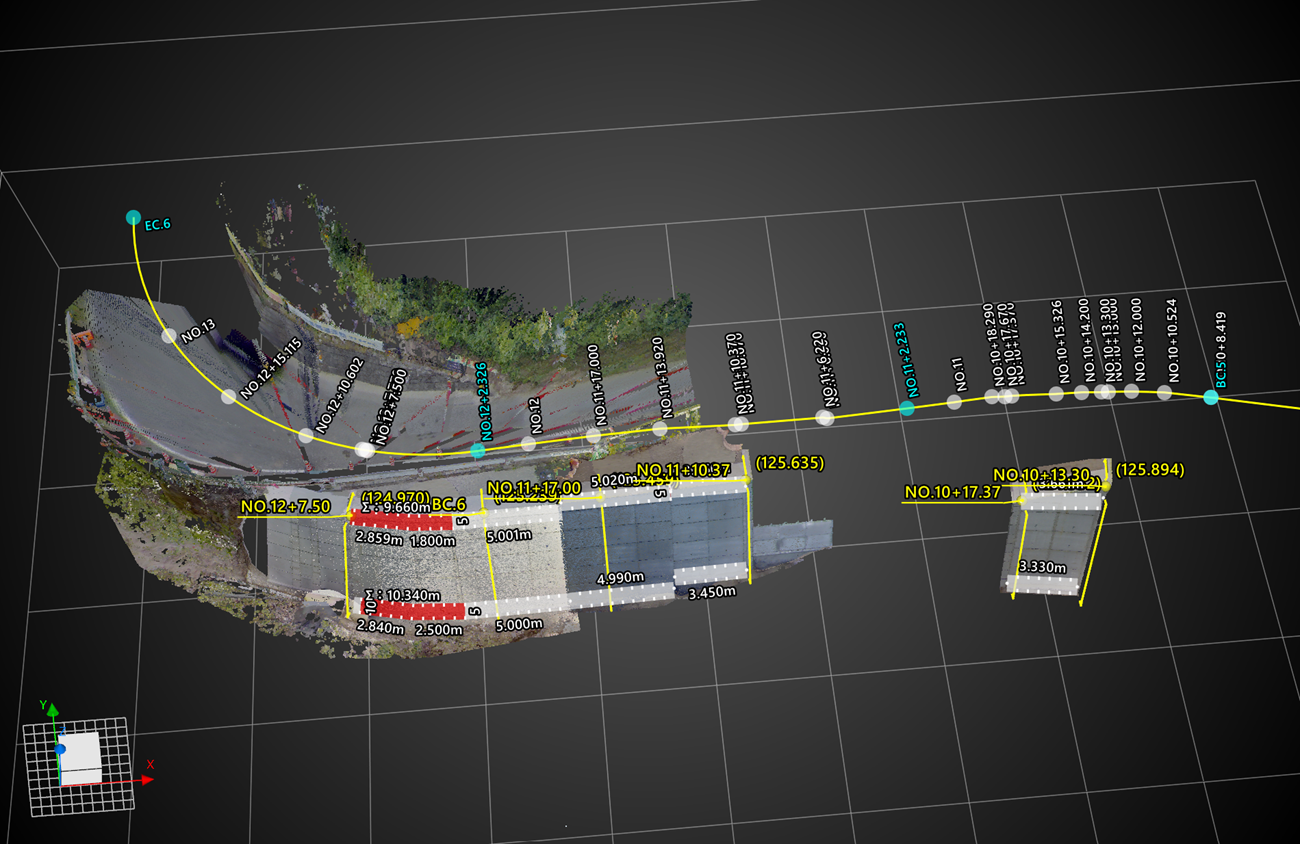1300x844 pixels.
Task: Select the 3.330m dimension label
Action: pos(1042,567)
